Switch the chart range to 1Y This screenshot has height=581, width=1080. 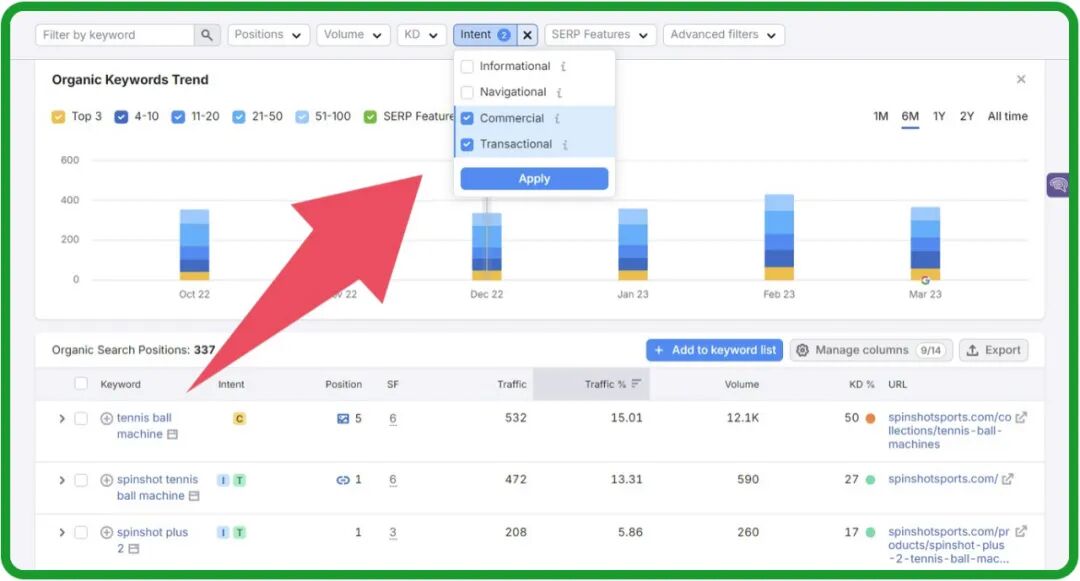point(939,117)
